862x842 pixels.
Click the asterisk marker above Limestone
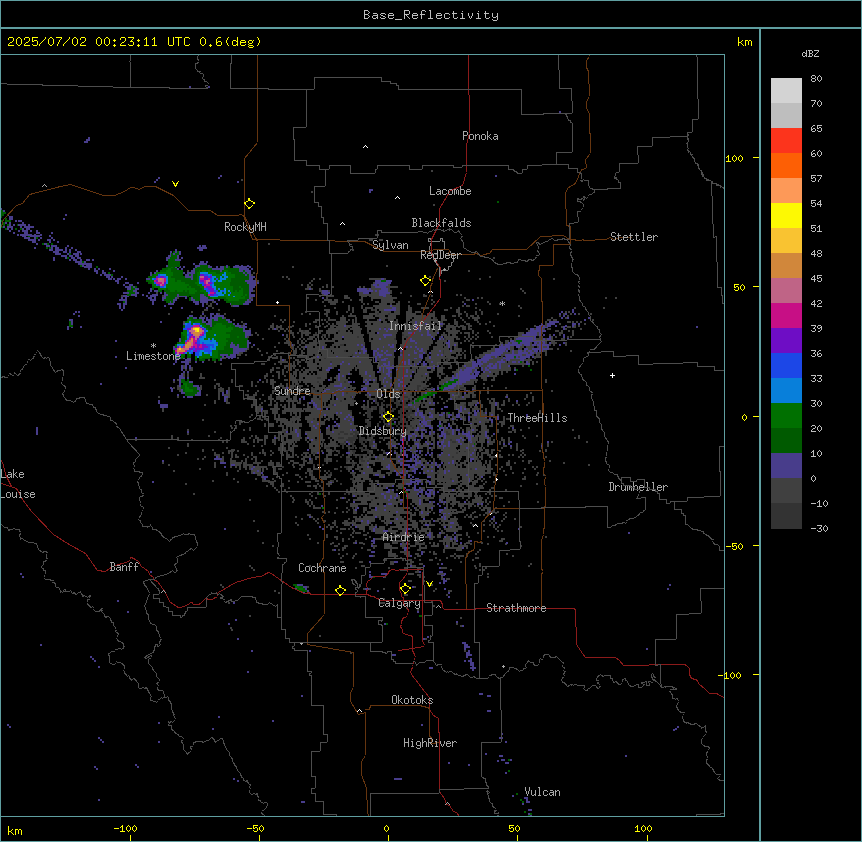pos(153,346)
